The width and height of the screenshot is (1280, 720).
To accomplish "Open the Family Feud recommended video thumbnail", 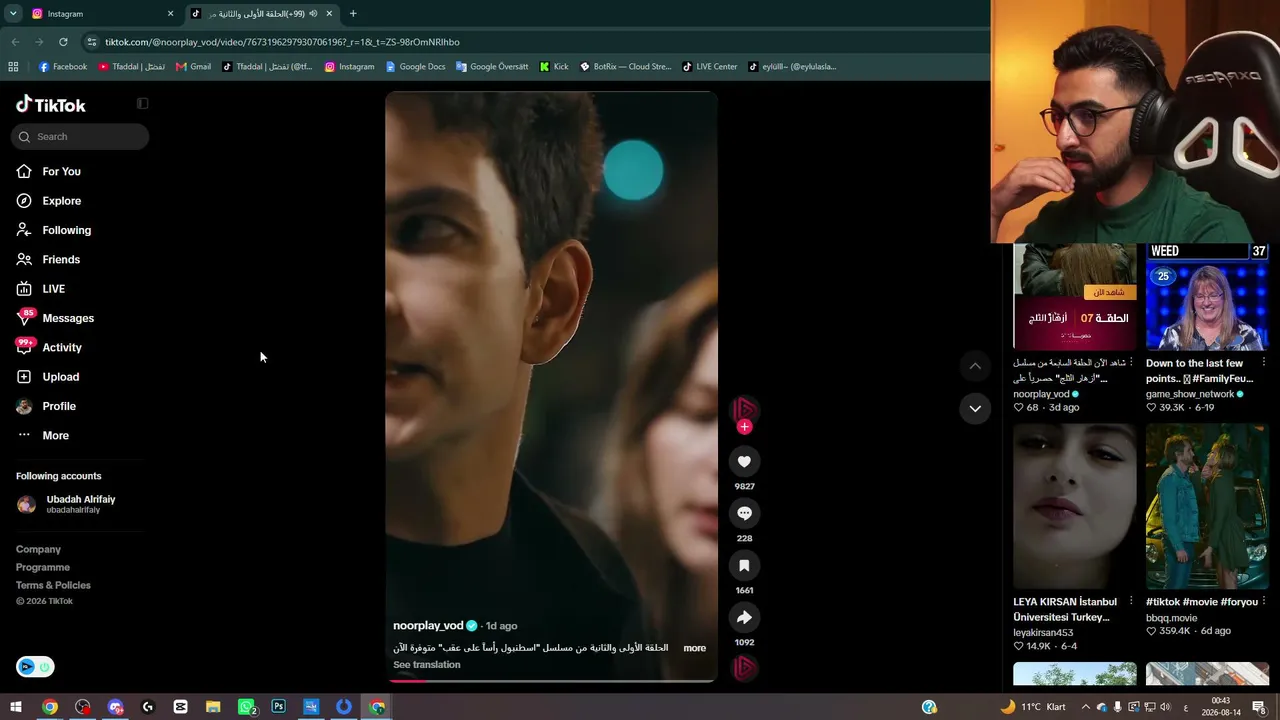I will point(1207,297).
